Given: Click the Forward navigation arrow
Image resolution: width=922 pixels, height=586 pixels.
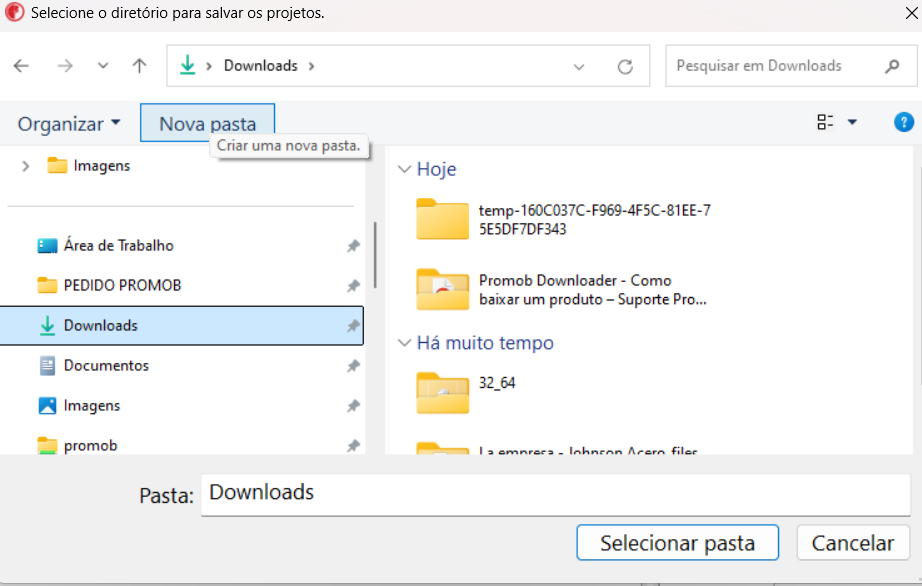Looking at the screenshot, I should [x=65, y=66].
